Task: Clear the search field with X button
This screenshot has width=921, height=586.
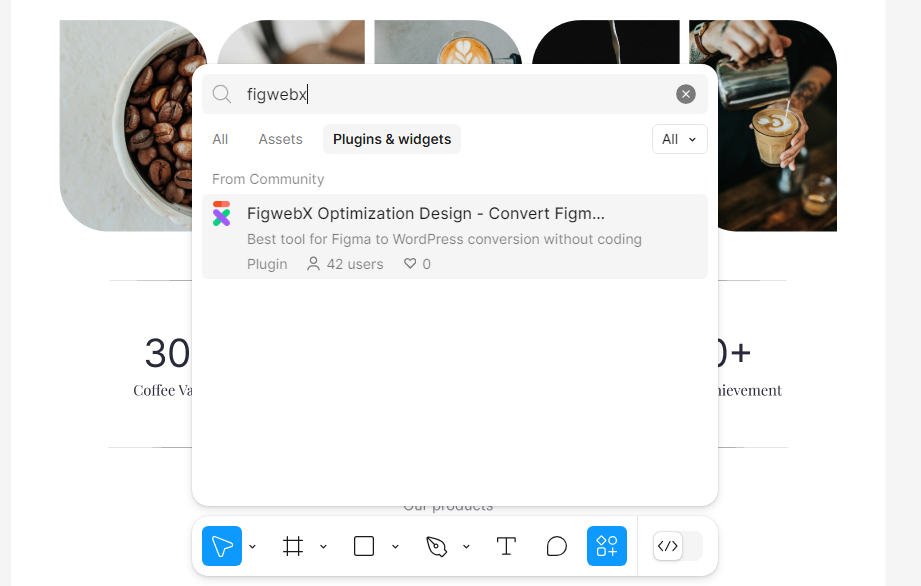Action: [685, 94]
